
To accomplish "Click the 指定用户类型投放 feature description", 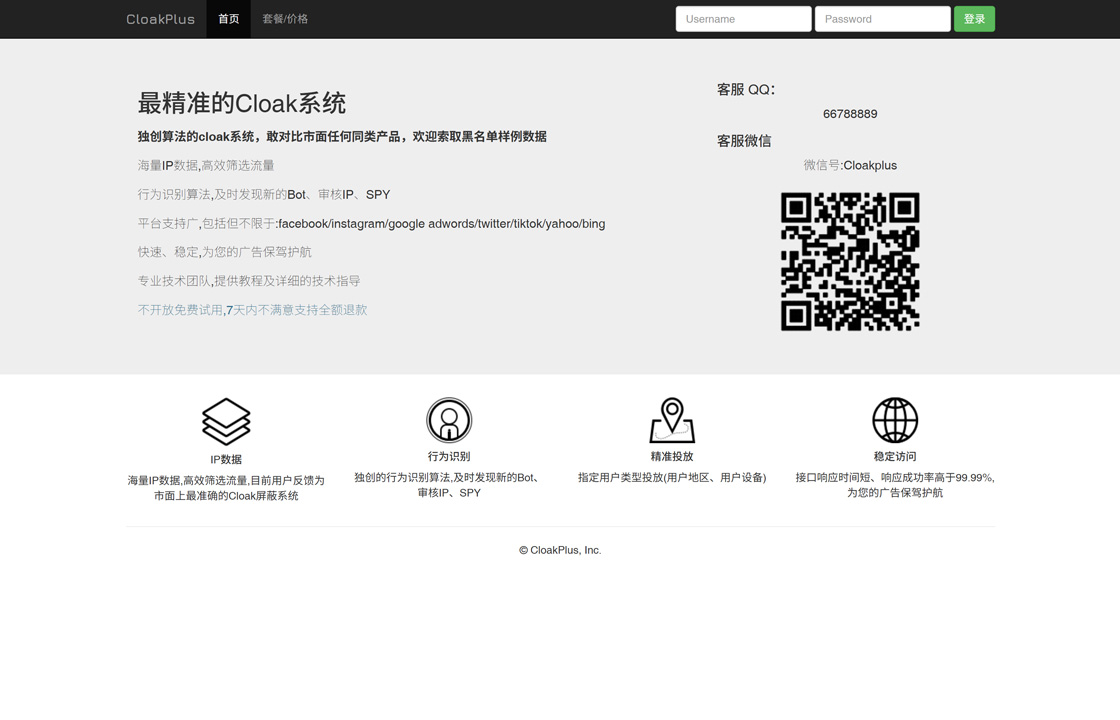I will (672, 478).
